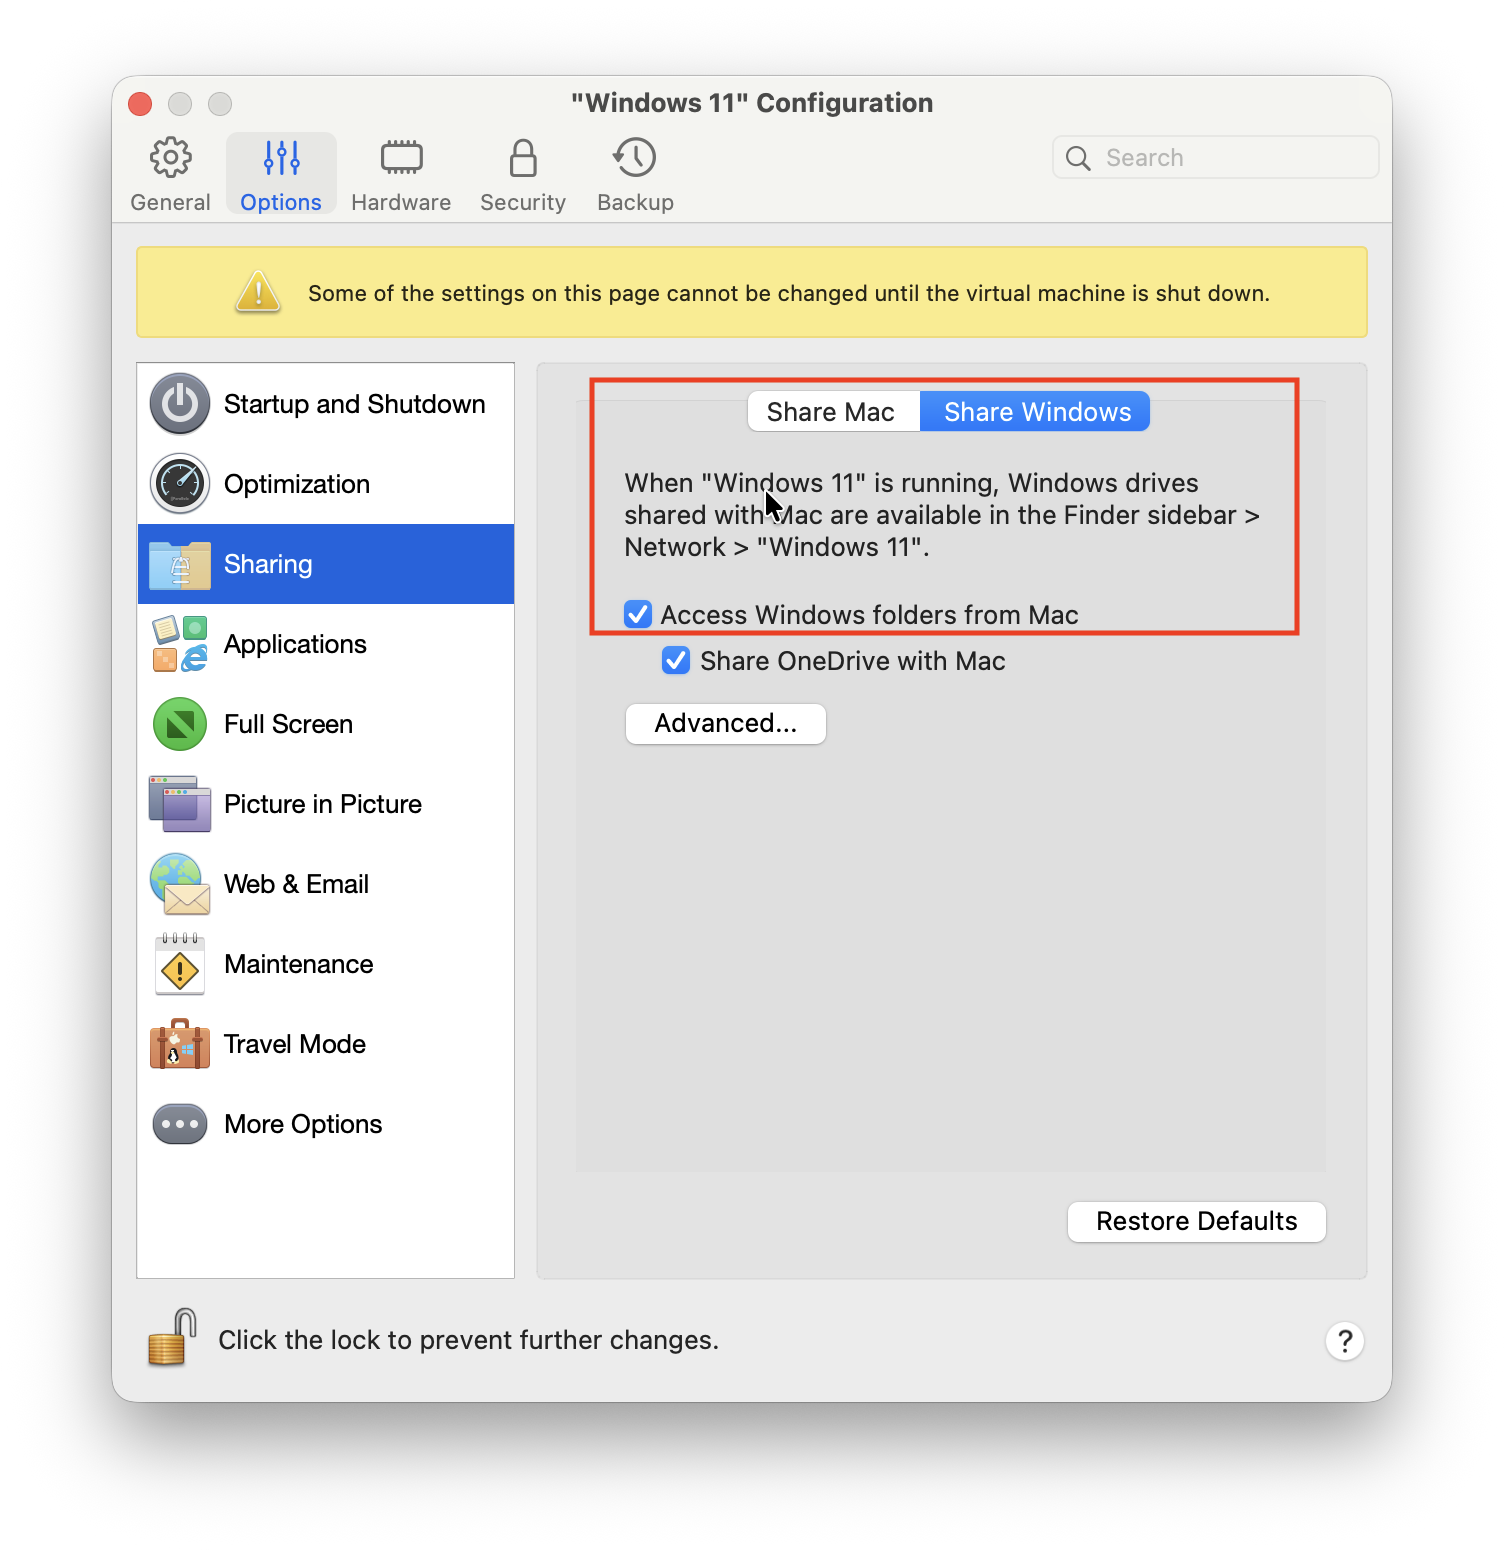
Task: Select the Startup and Shutdown label
Action: (355, 404)
